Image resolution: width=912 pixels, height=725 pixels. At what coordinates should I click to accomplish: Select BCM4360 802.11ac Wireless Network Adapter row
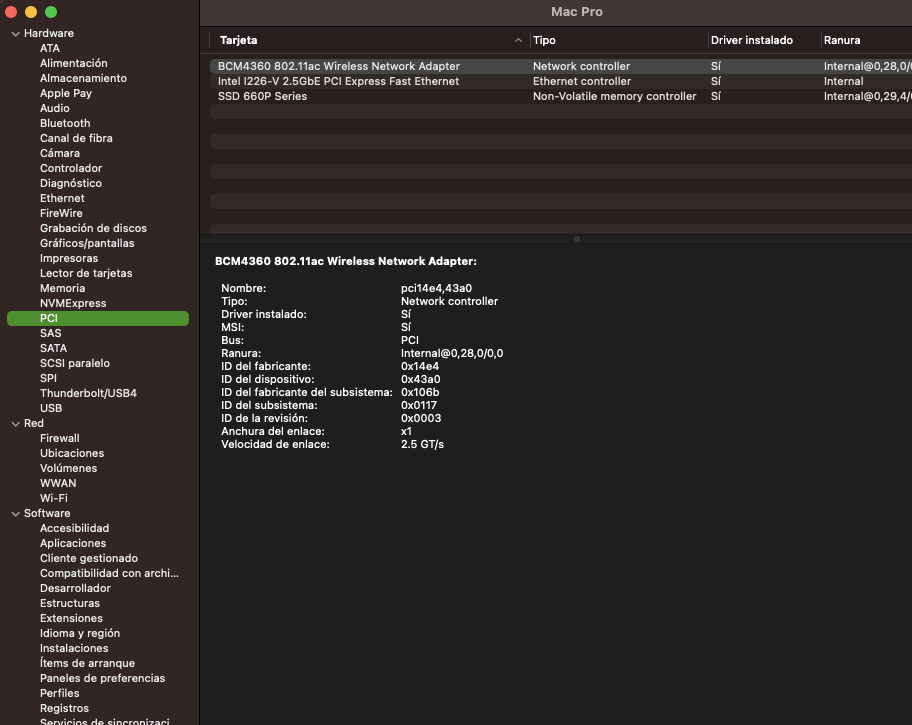(561, 66)
